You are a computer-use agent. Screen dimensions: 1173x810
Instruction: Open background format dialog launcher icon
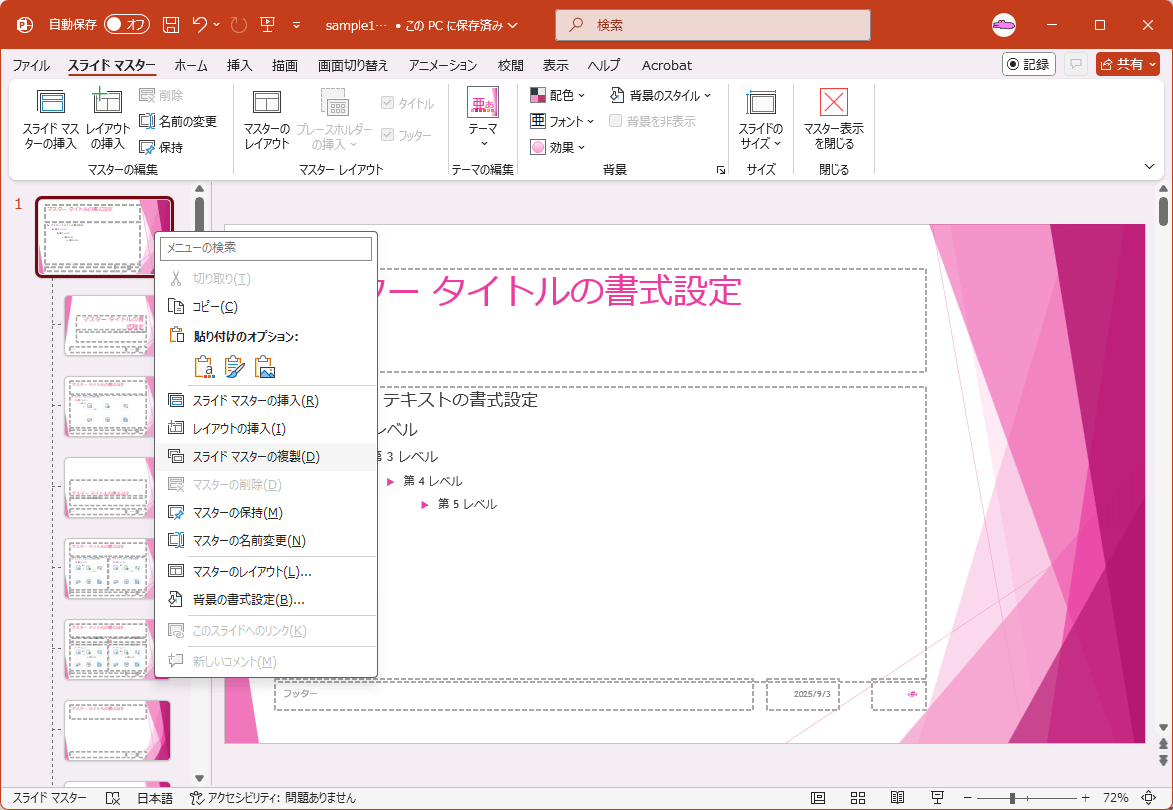(x=720, y=171)
